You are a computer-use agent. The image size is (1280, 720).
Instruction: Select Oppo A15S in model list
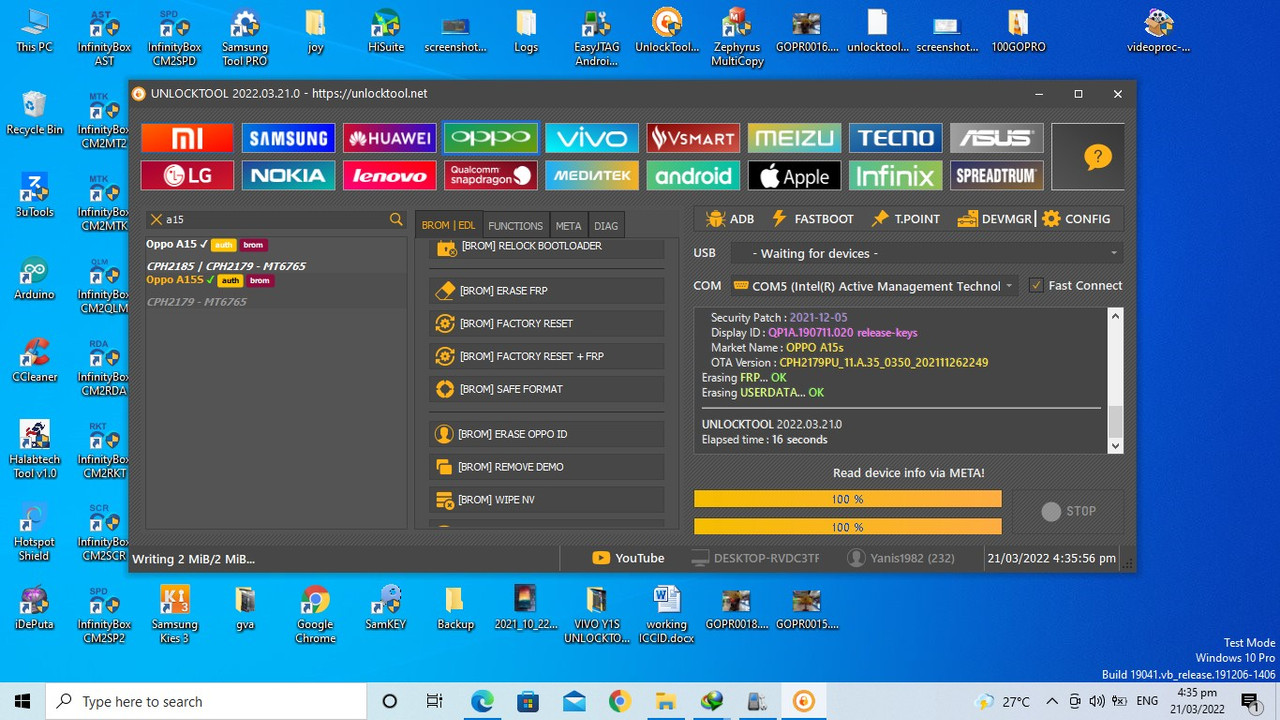(x=276, y=280)
